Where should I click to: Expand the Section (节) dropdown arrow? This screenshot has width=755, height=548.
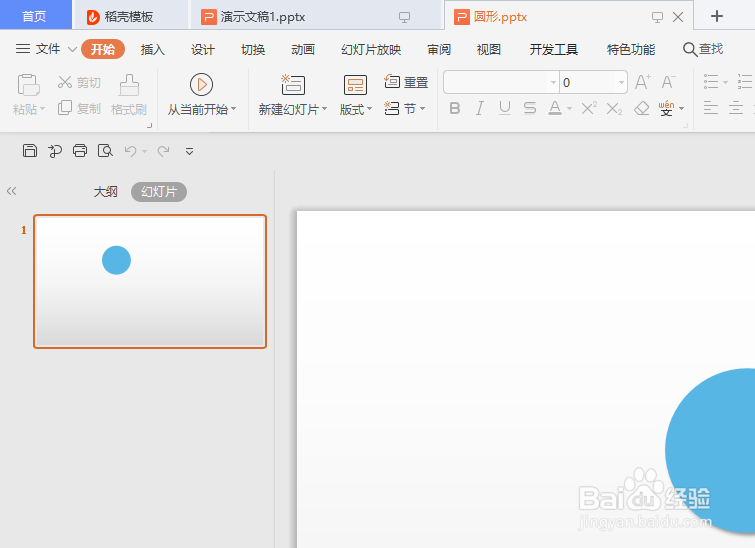[422, 109]
